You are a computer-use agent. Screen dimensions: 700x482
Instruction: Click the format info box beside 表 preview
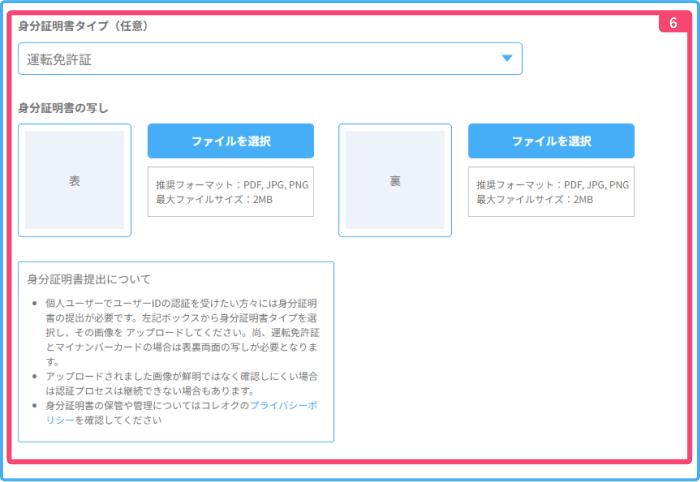(x=231, y=192)
